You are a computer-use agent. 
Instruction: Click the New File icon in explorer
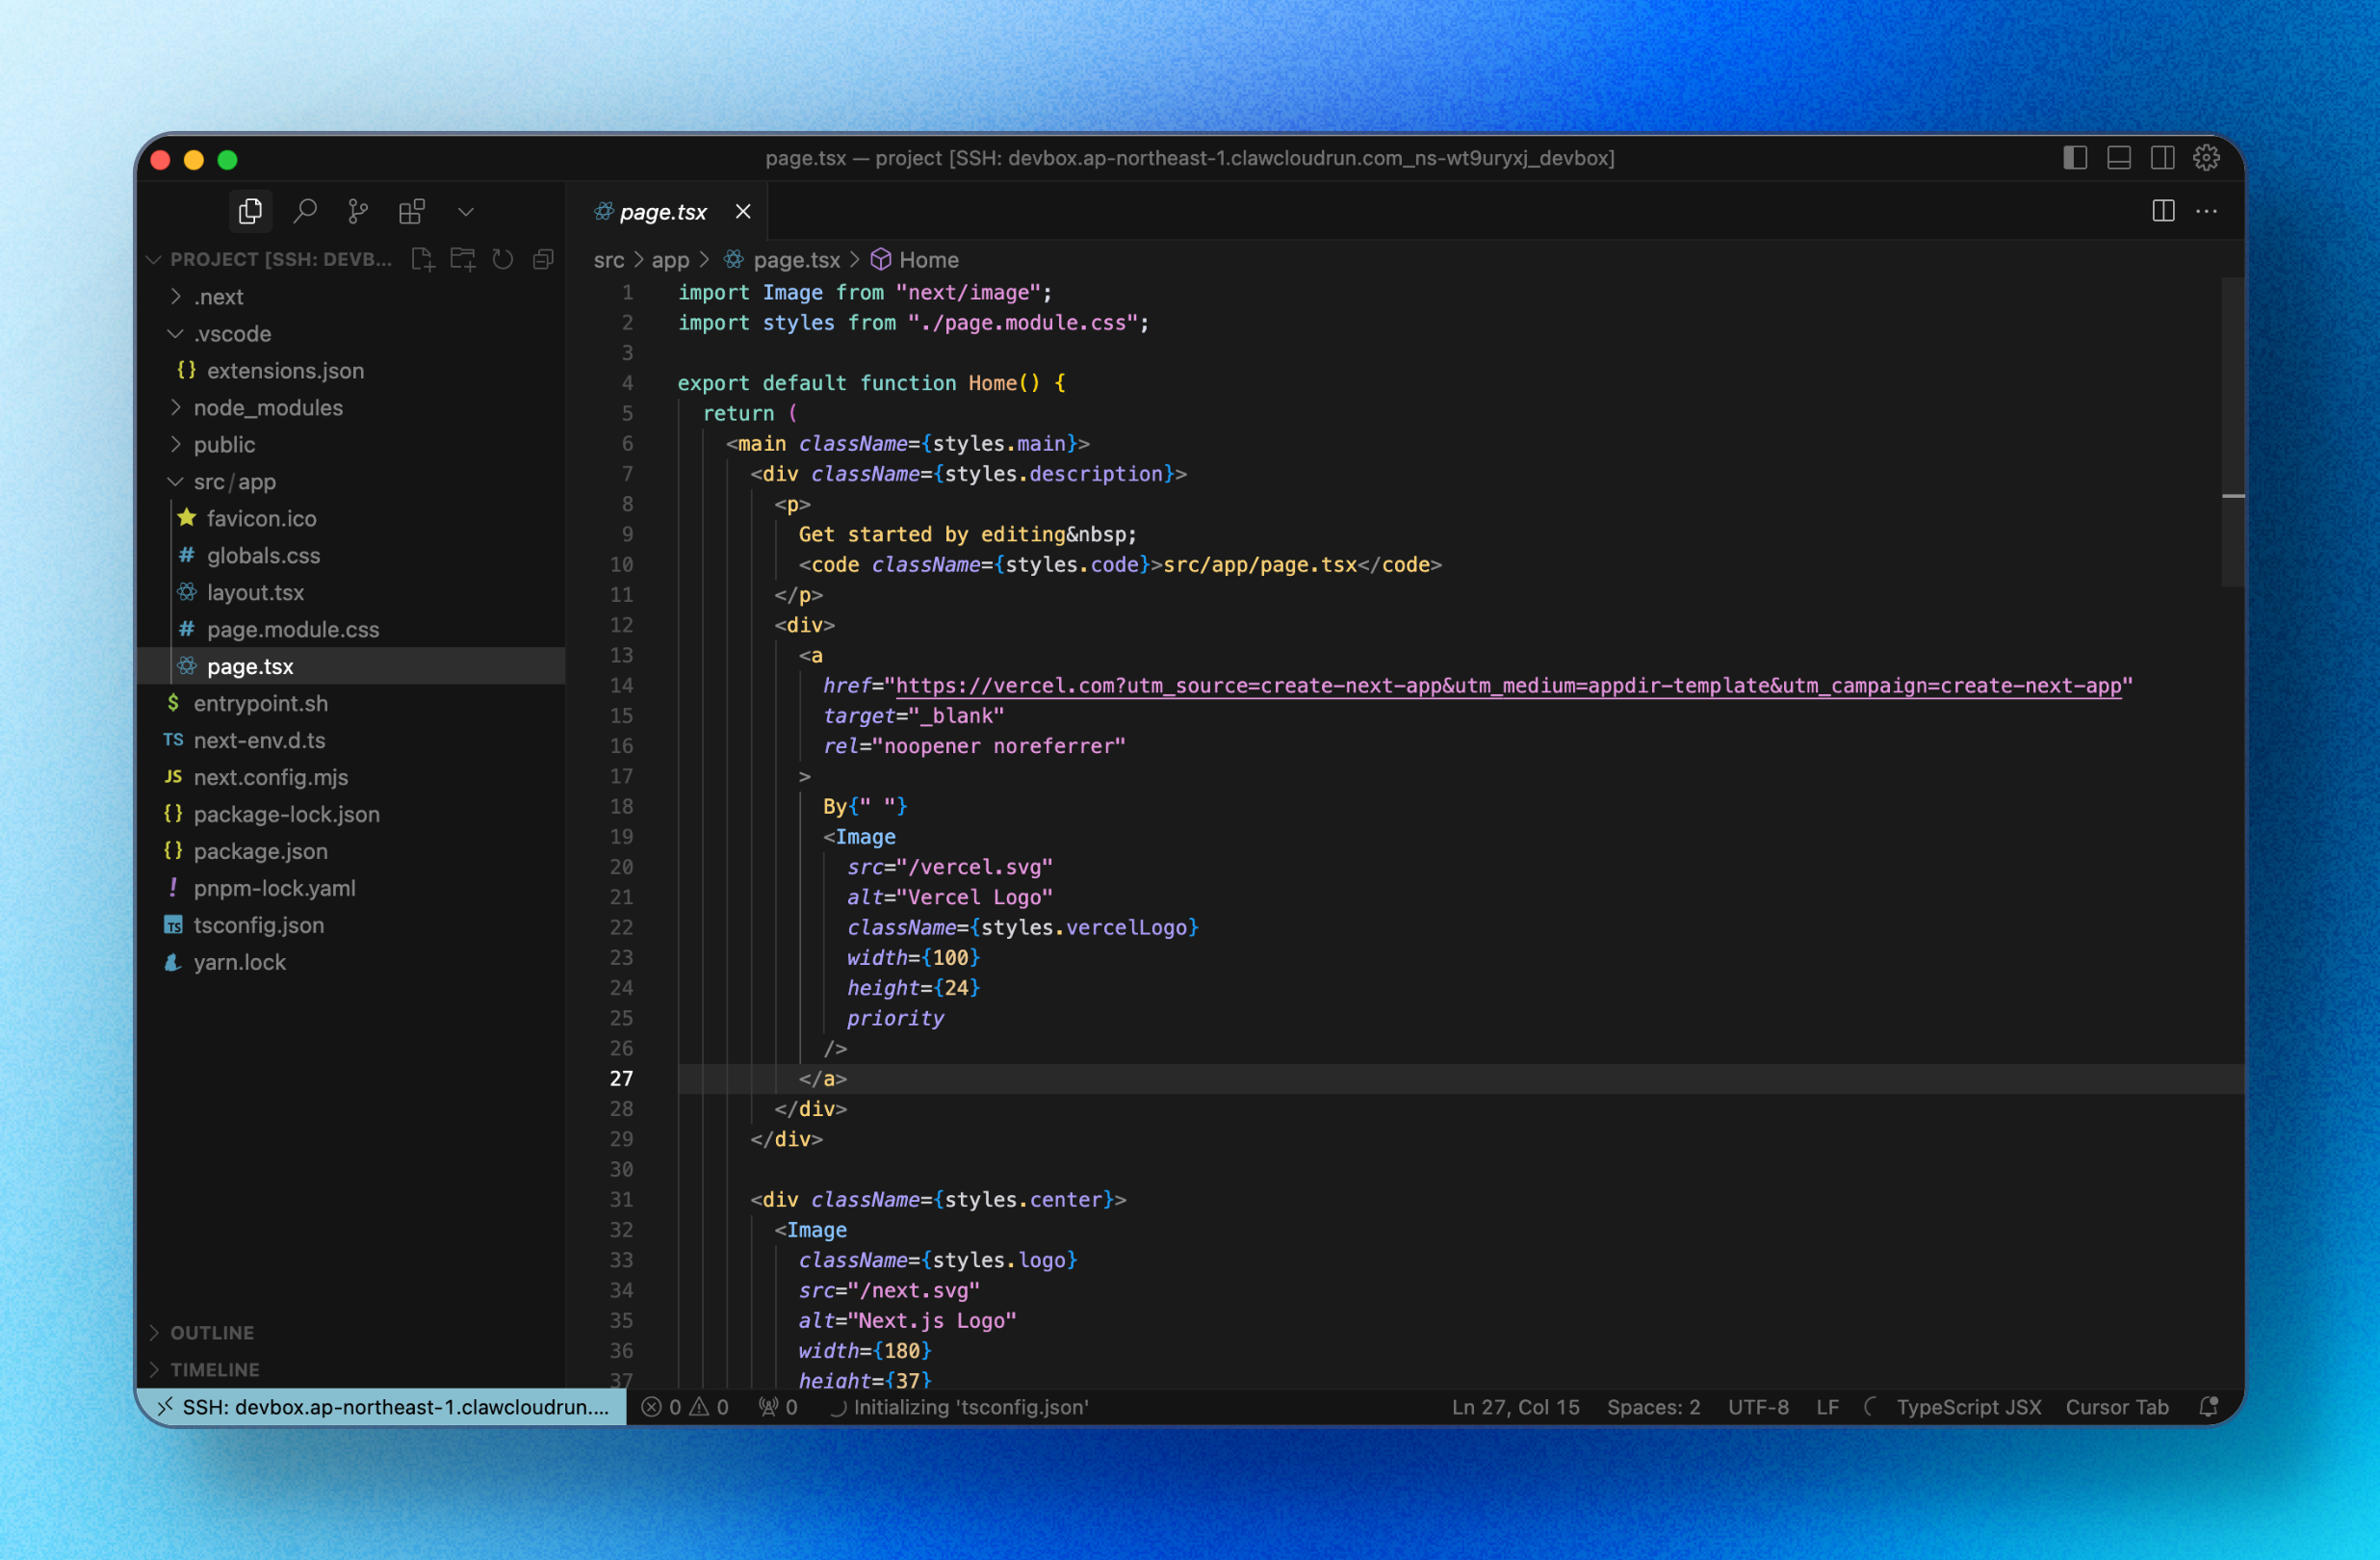point(423,260)
